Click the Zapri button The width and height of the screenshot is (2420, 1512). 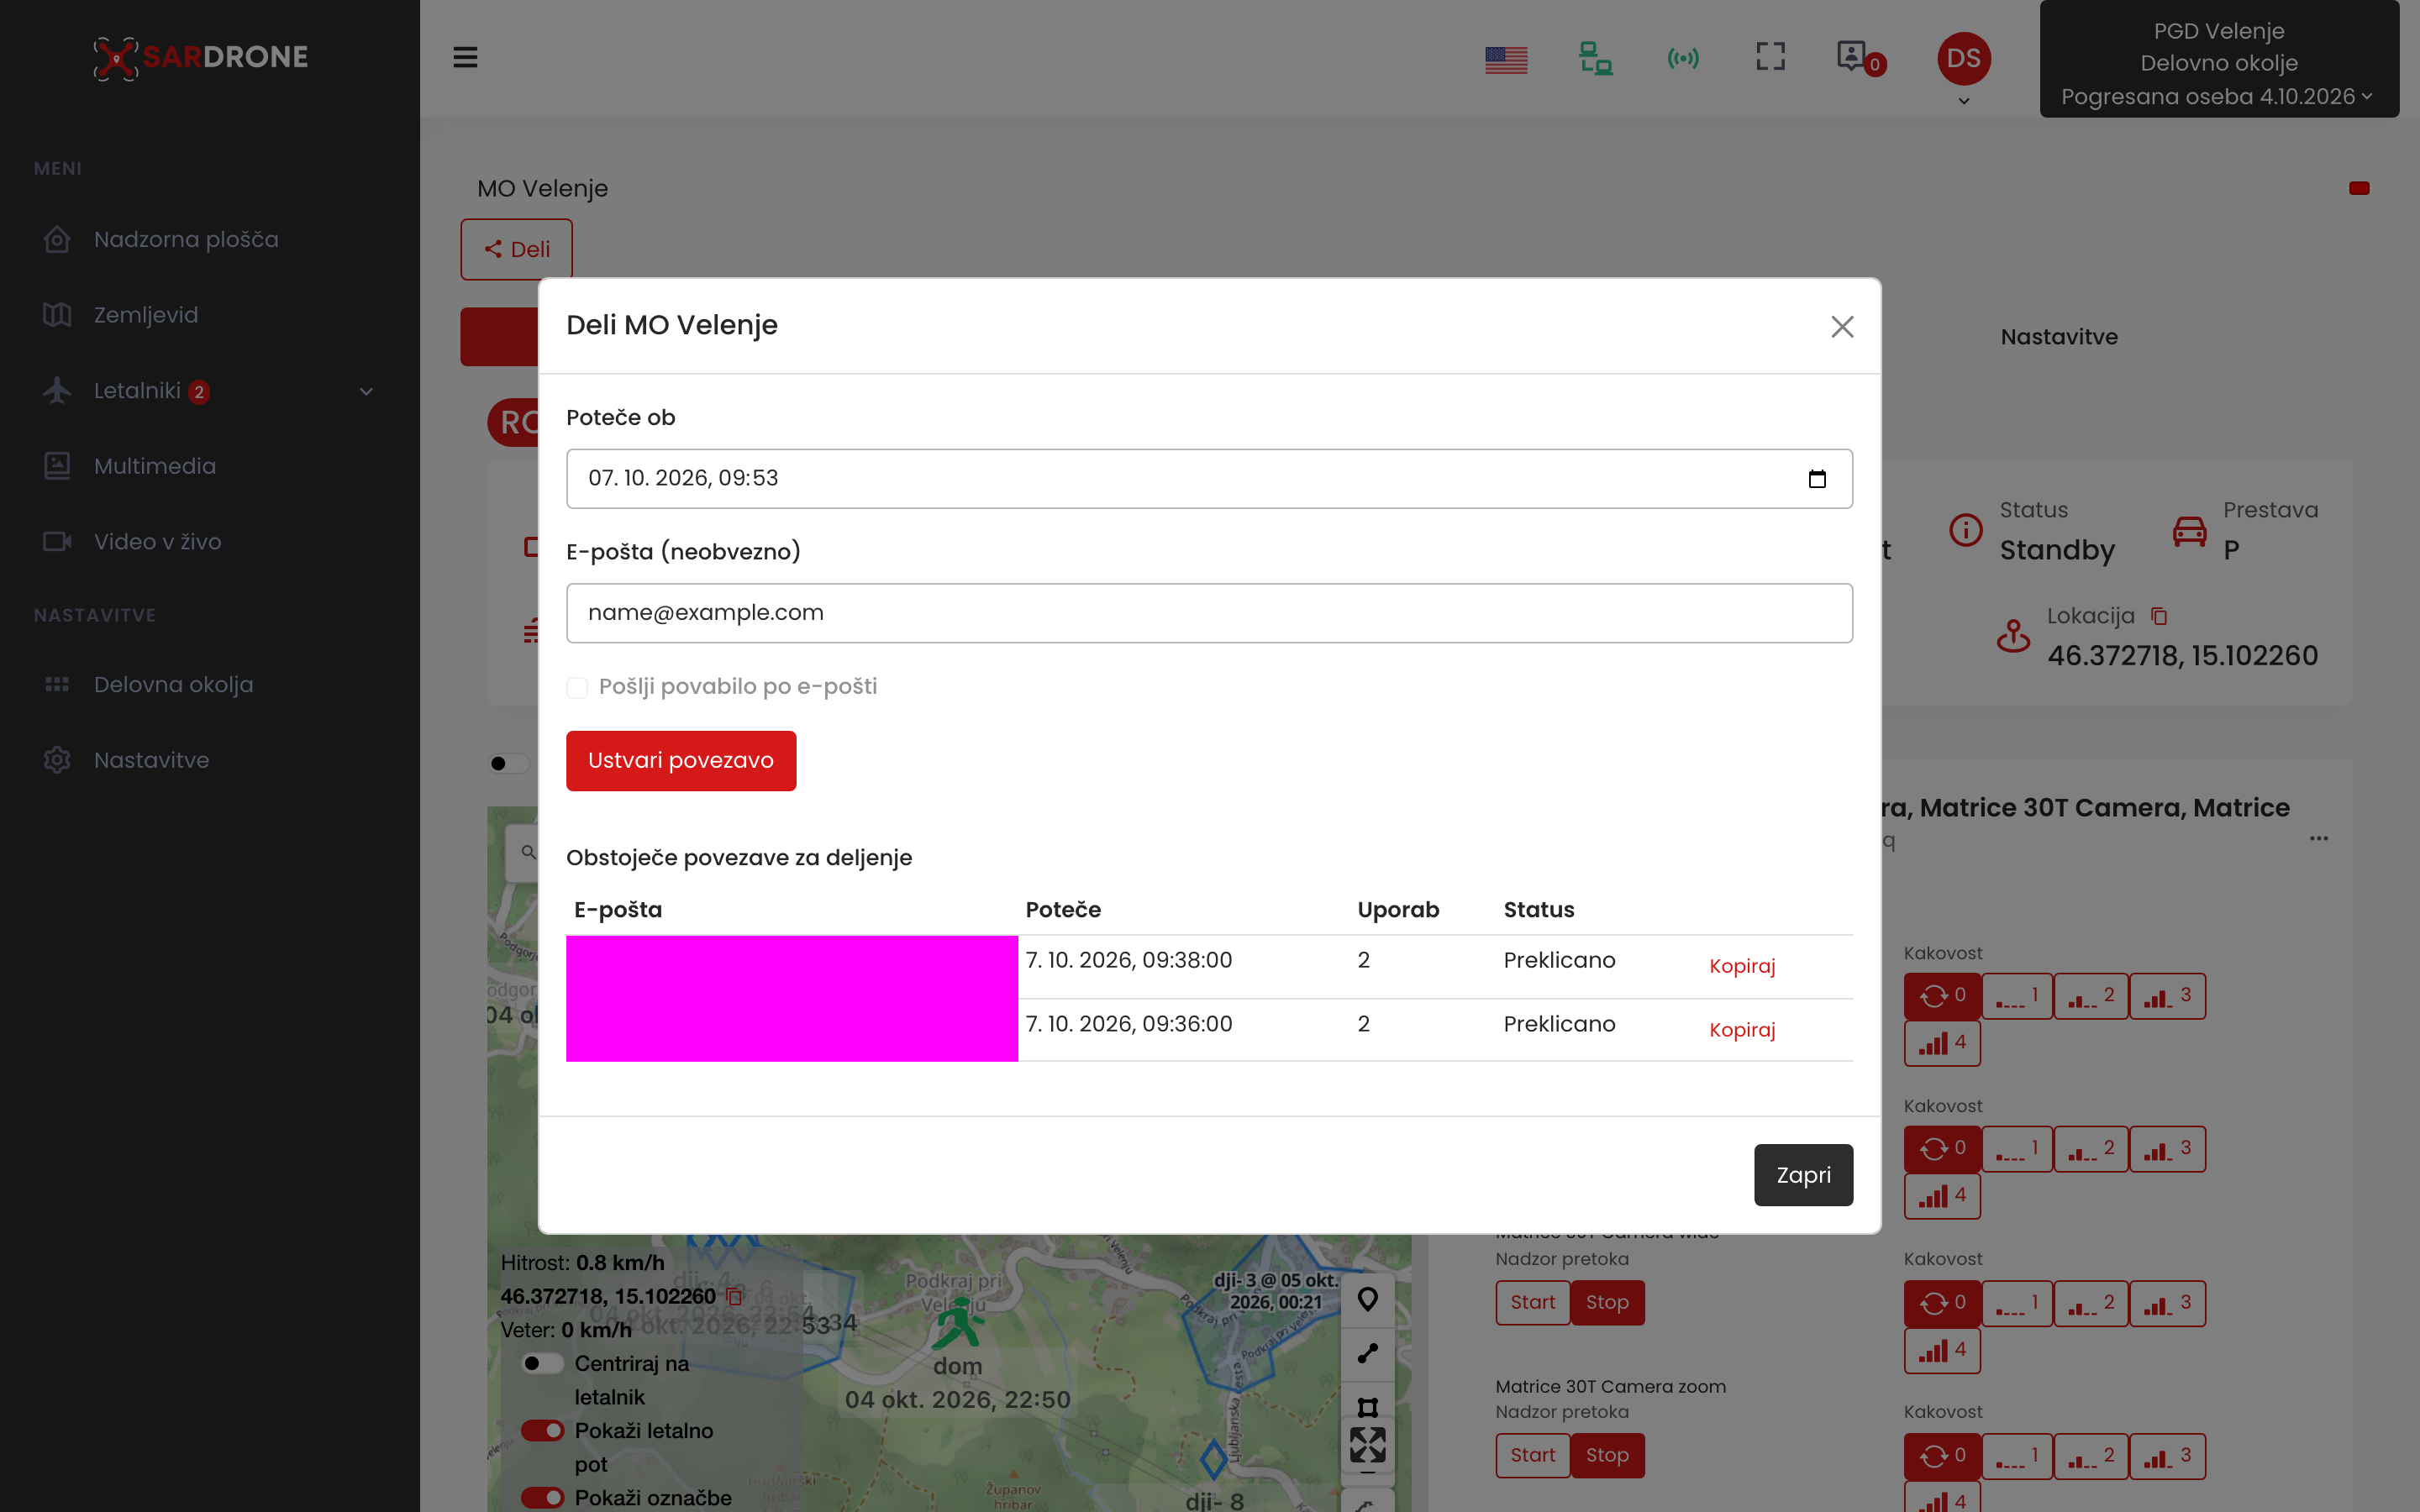tap(1803, 1175)
